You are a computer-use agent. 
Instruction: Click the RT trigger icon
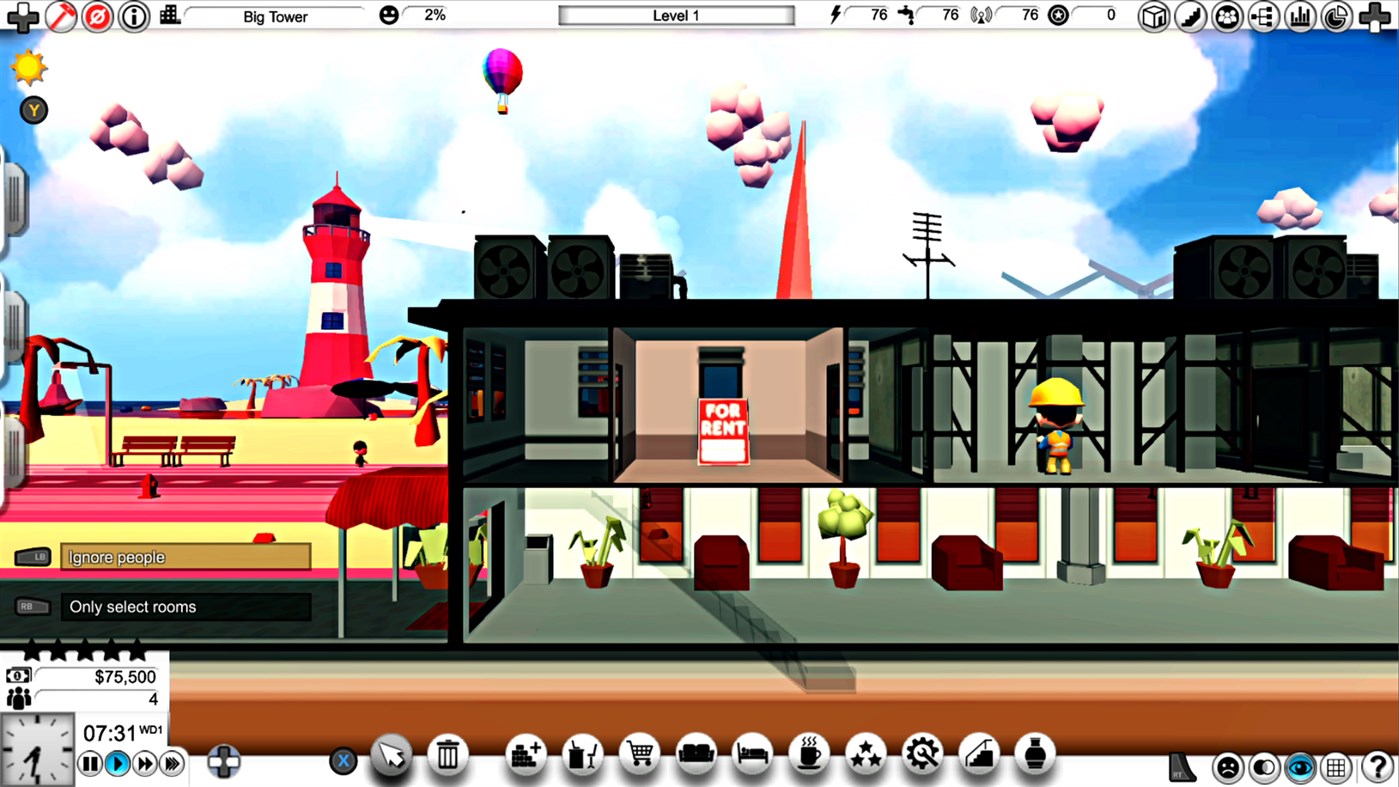(x=1184, y=767)
